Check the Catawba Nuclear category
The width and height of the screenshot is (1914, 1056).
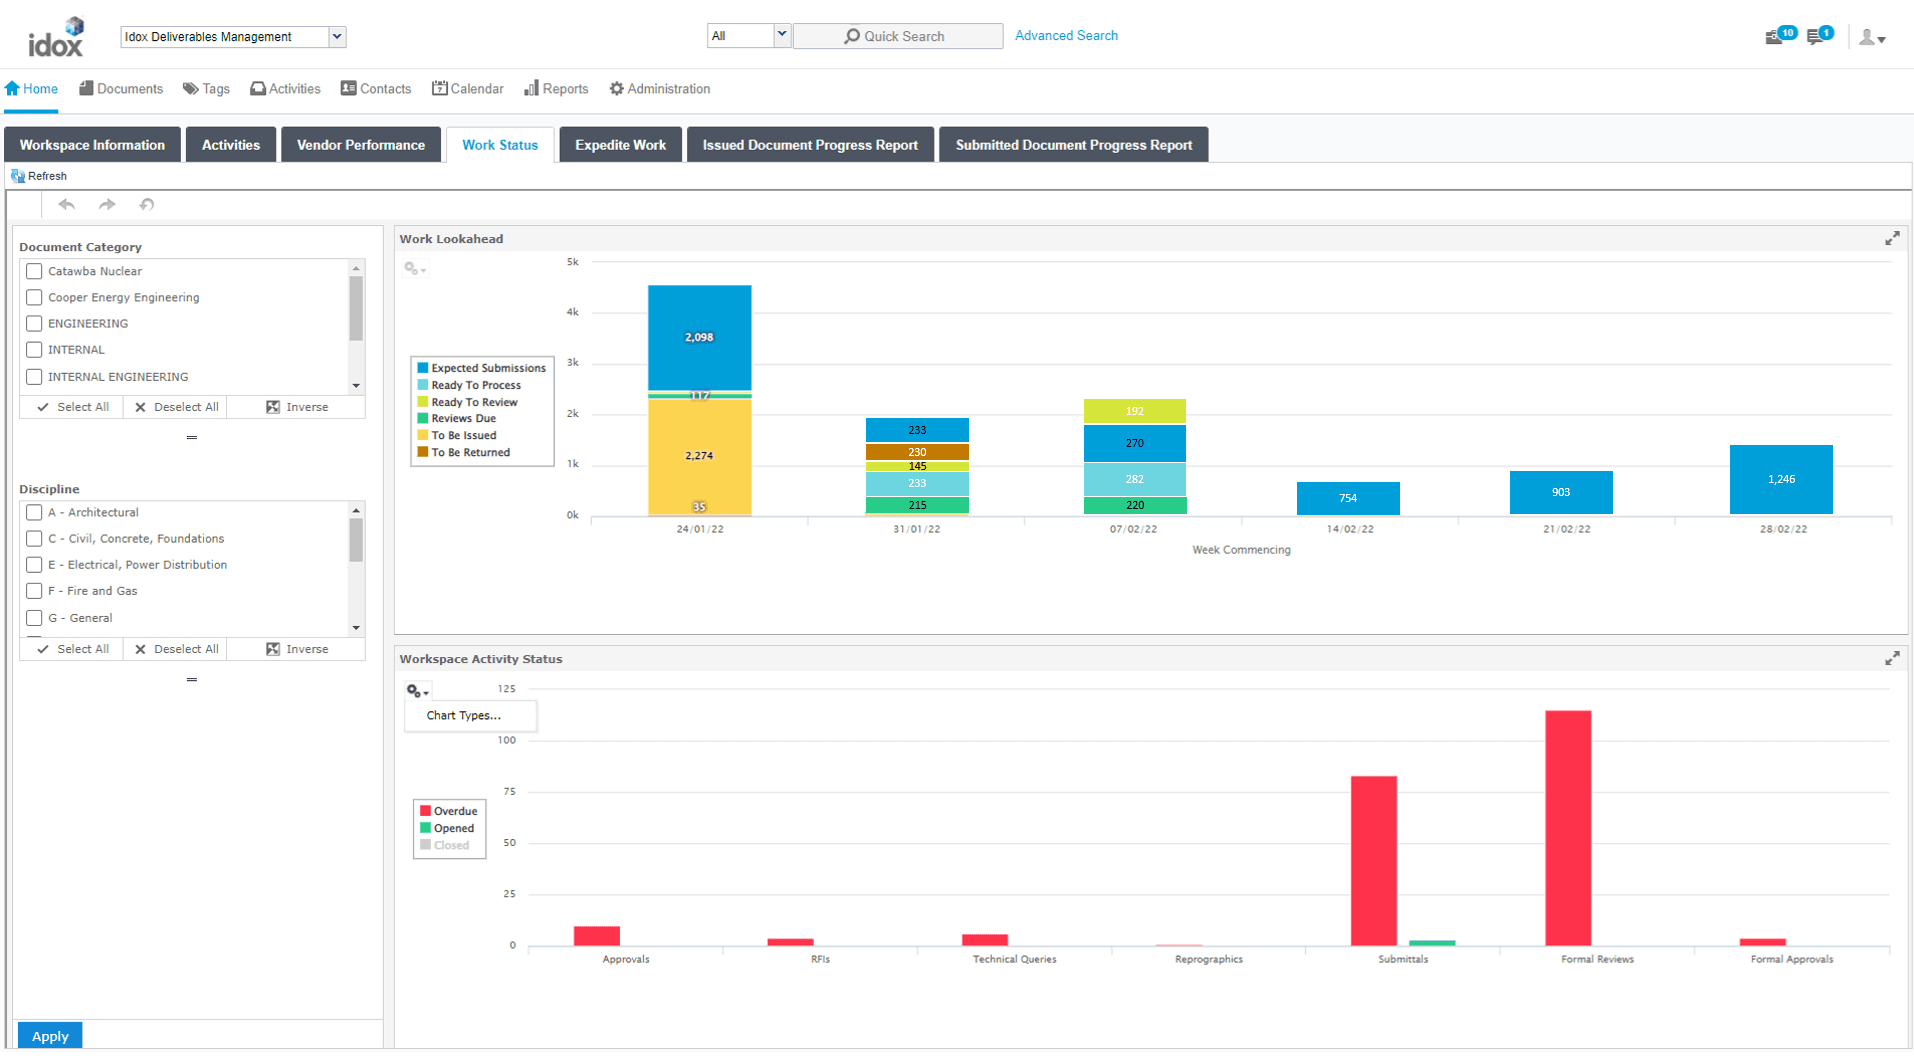pos(34,271)
